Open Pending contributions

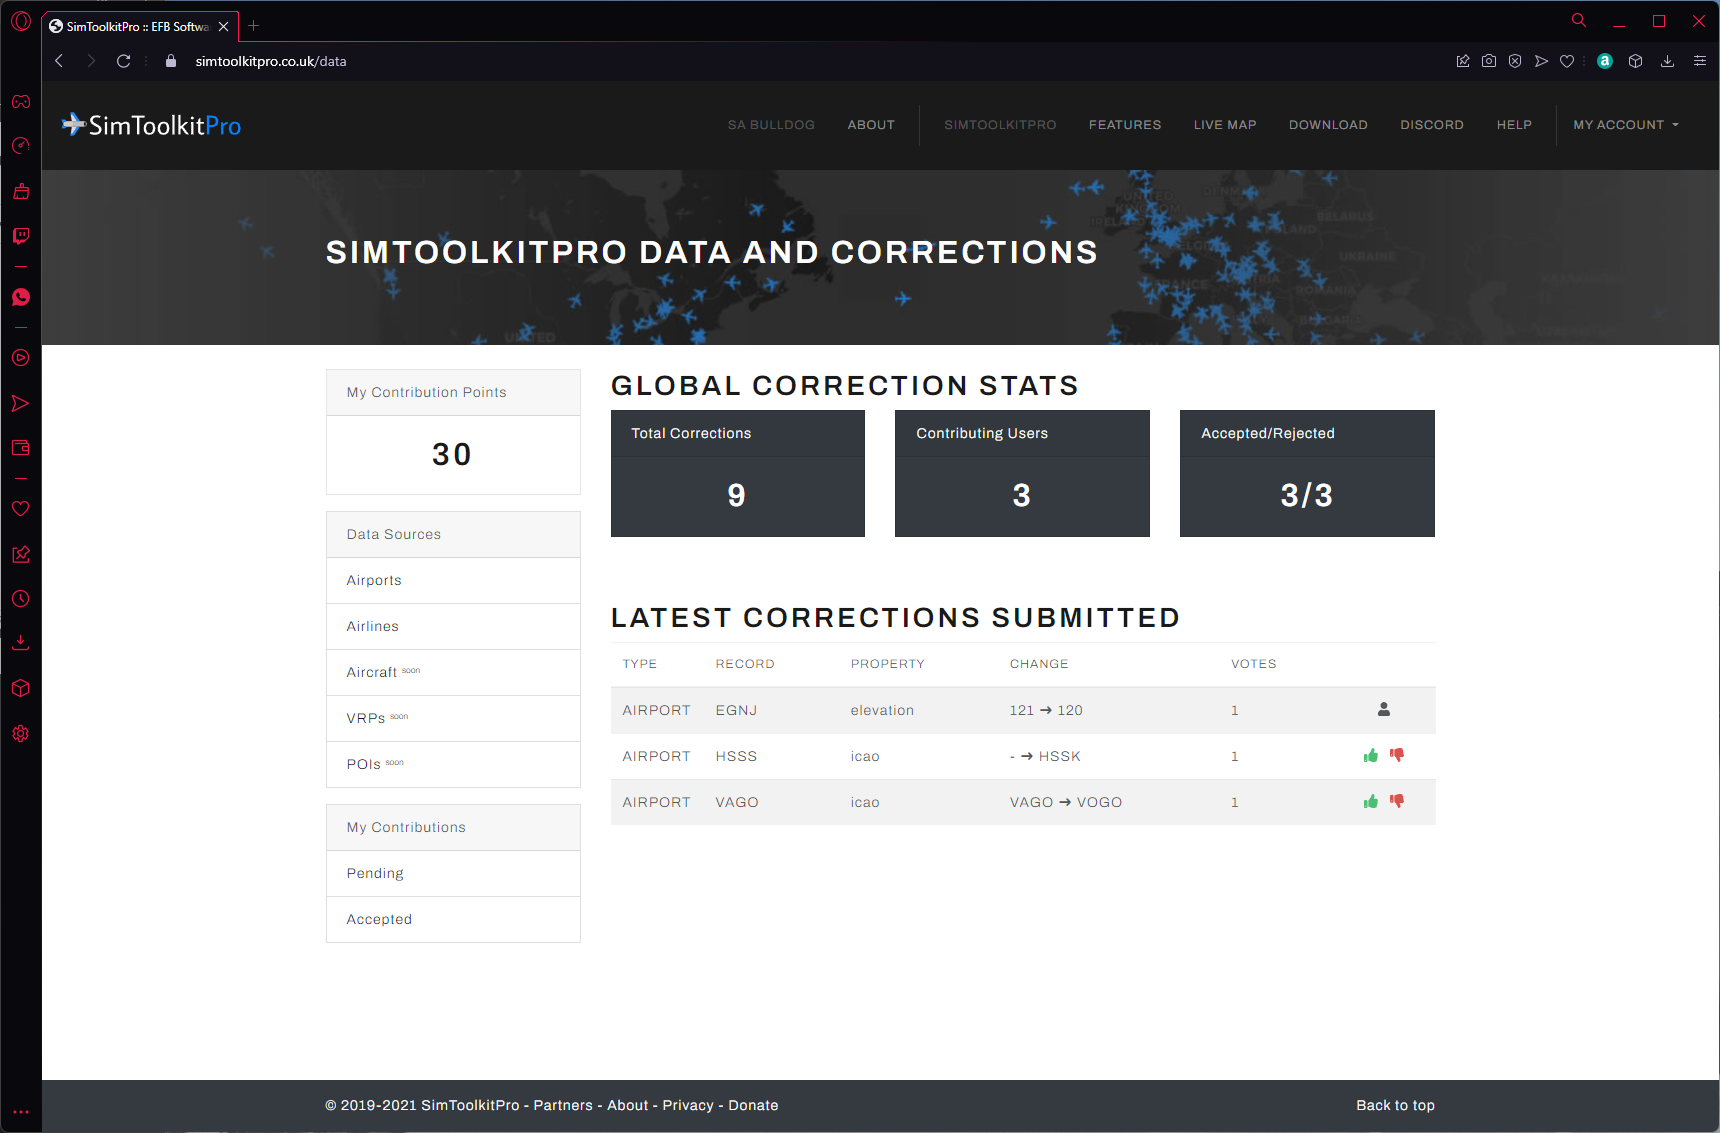pos(453,873)
